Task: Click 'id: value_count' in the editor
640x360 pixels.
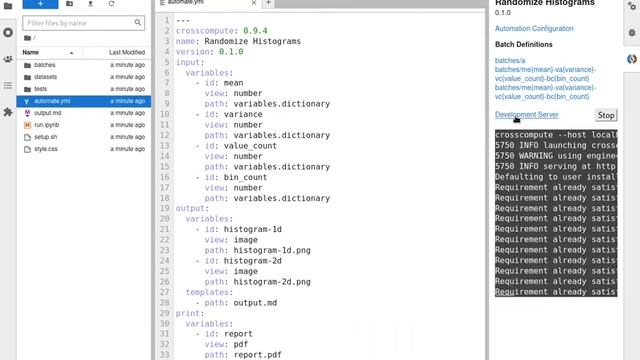Action: [x=241, y=146]
